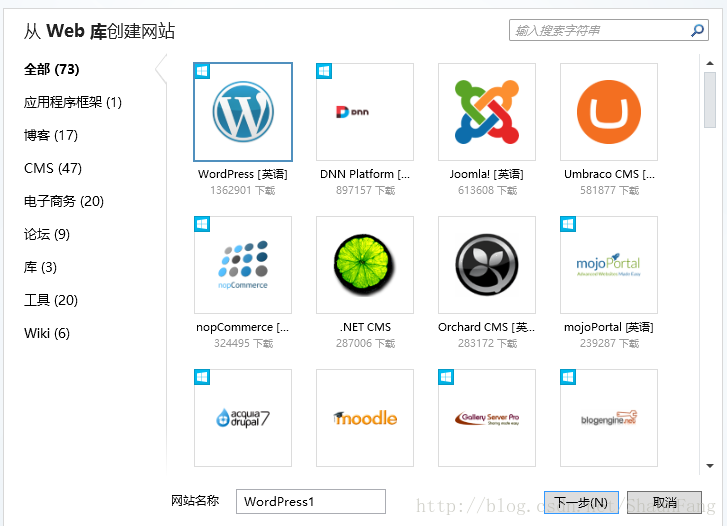Click the 'Joomla! [英语]' label

click(487, 174)
